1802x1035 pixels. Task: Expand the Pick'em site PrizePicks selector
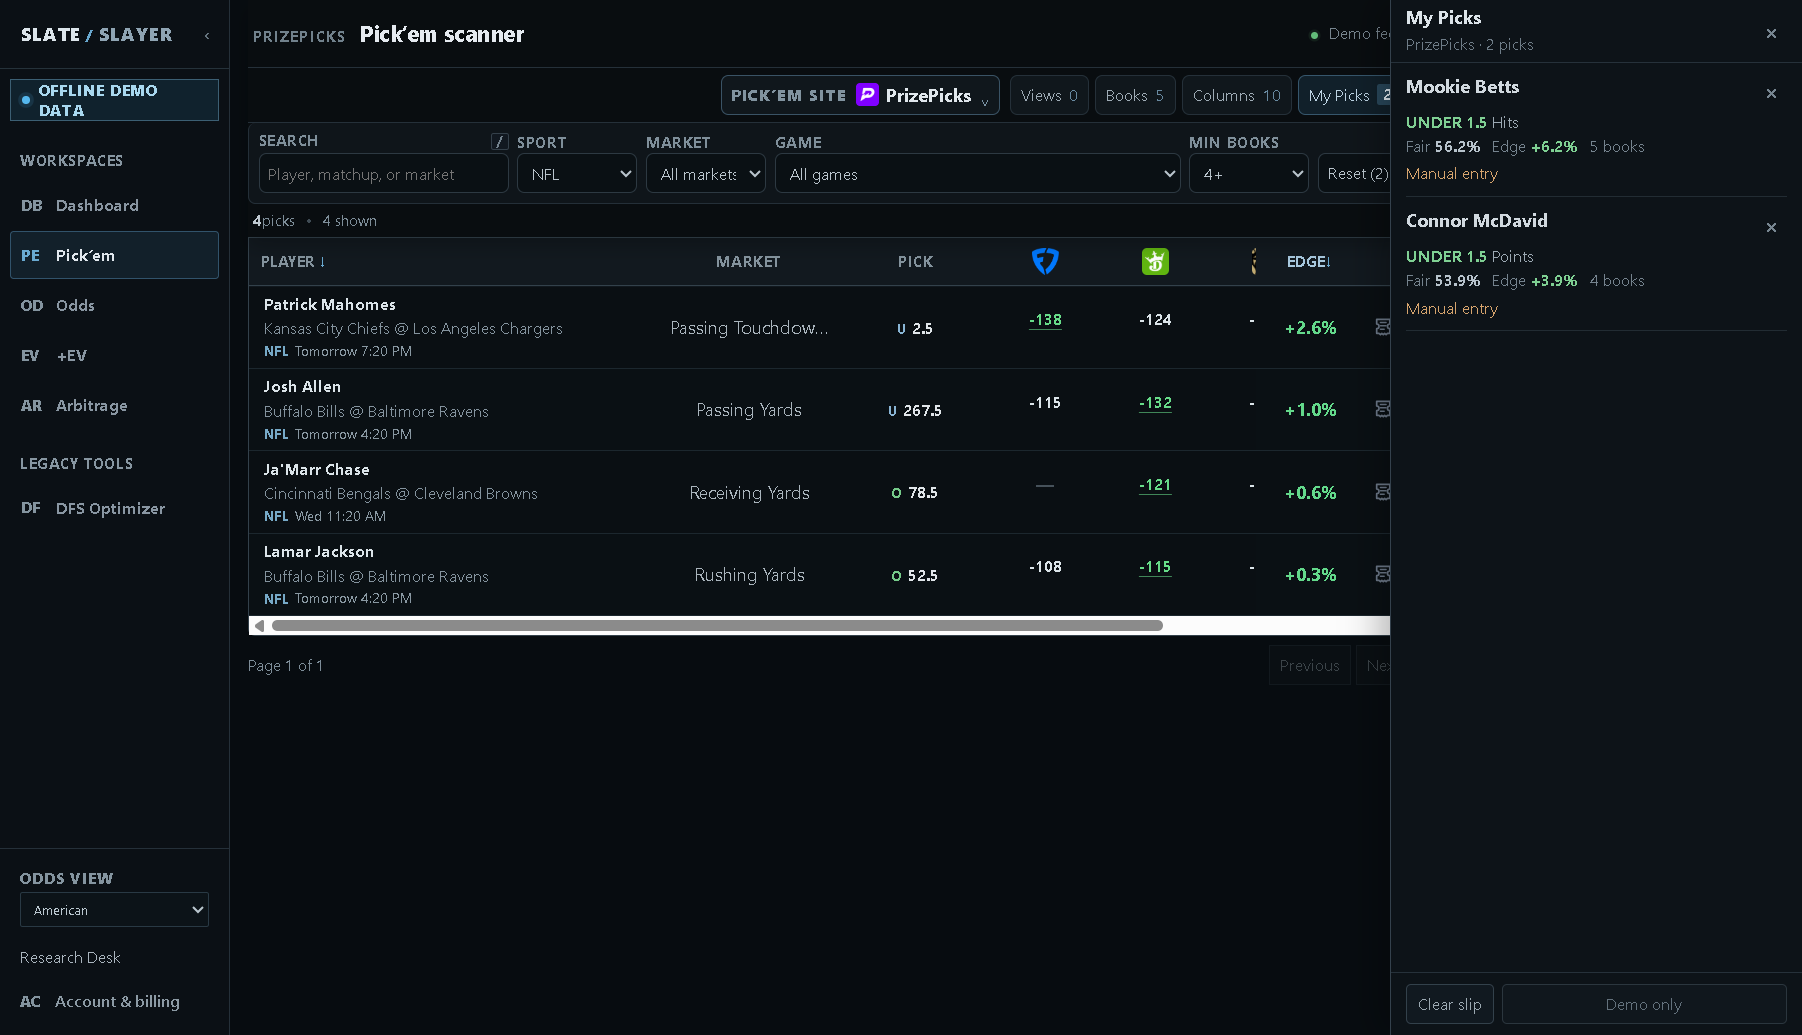point(860,95)
